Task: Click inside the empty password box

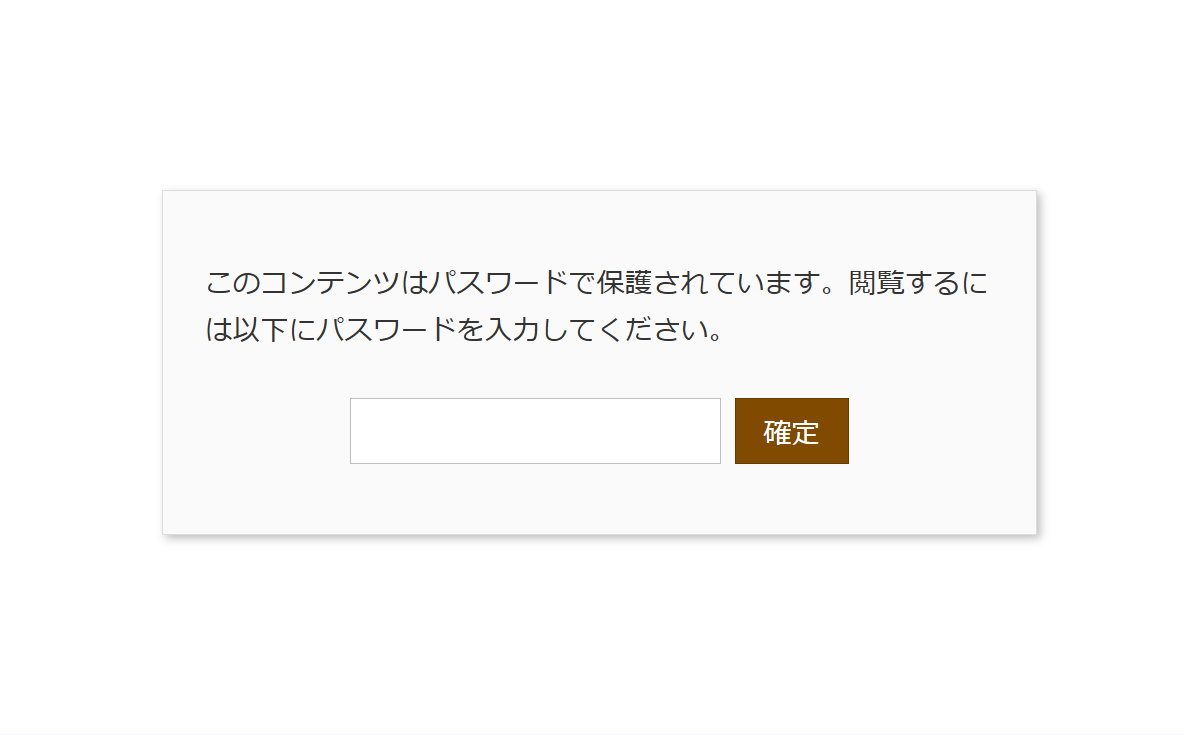Action: point(535,431)
